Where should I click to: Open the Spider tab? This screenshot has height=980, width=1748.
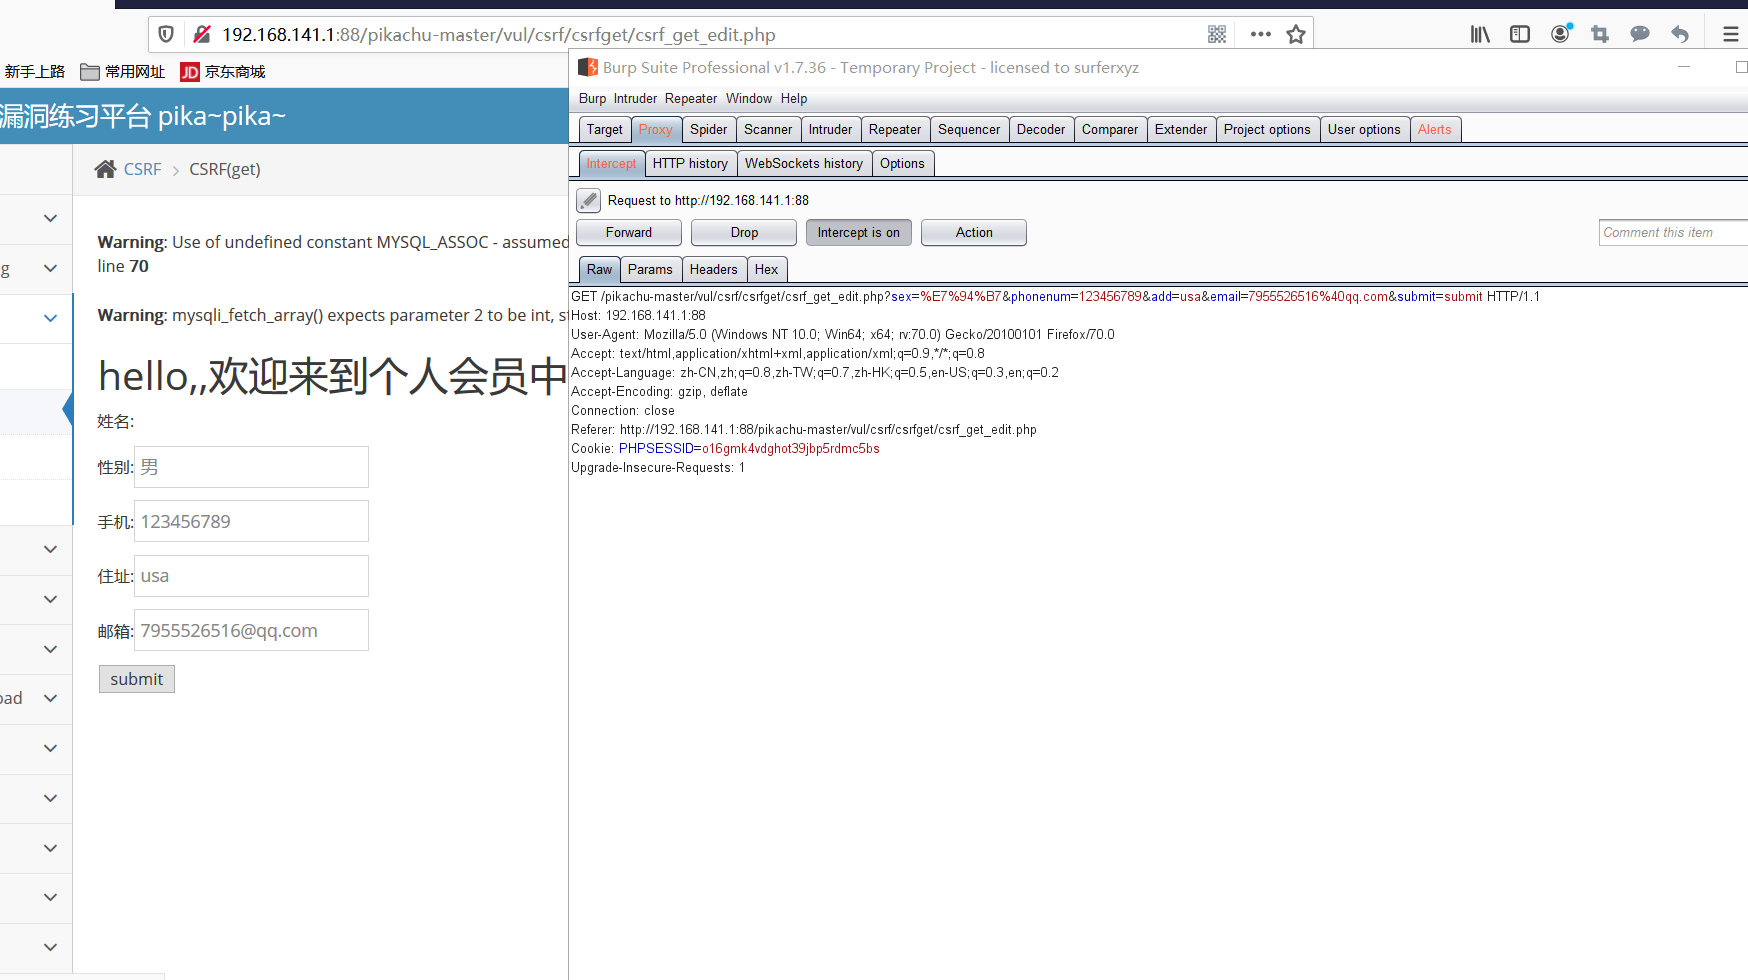pos(709,130)
